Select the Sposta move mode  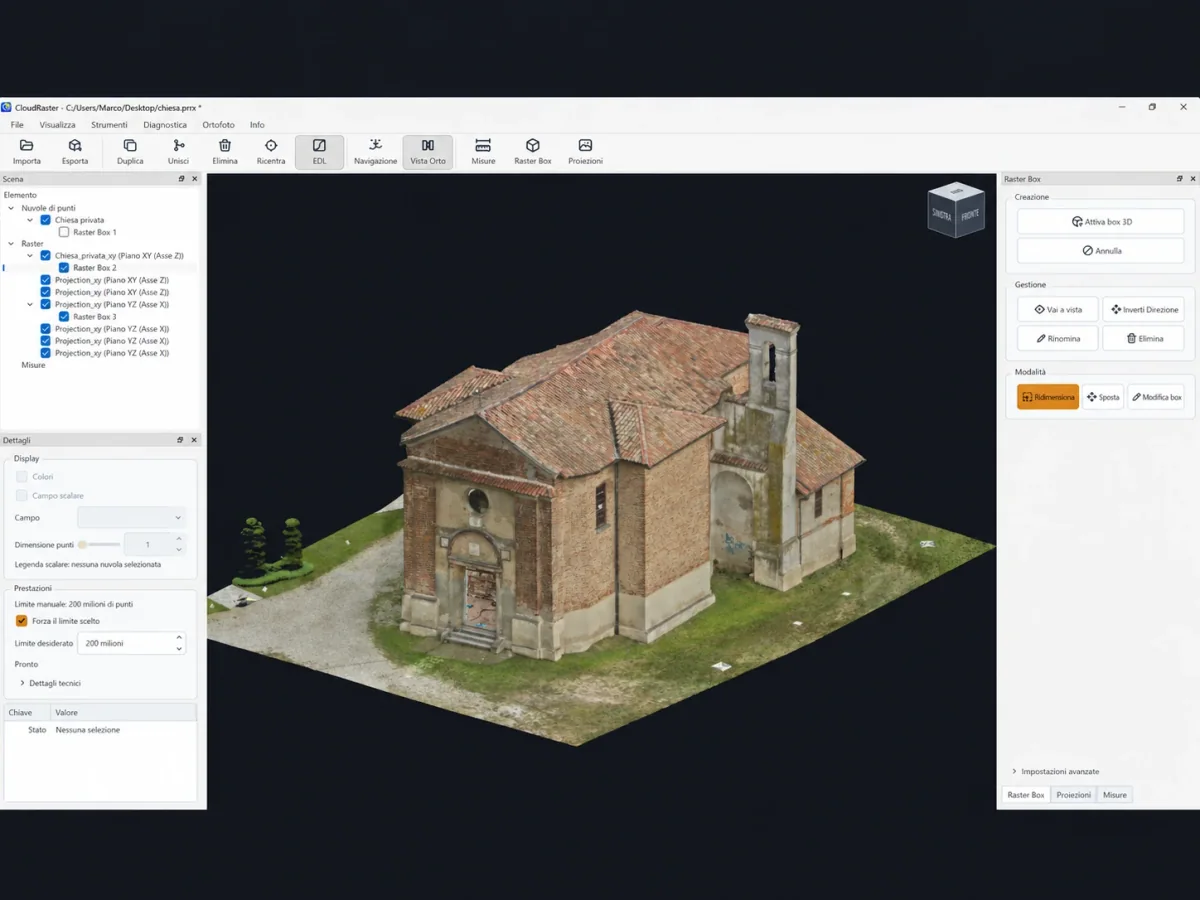click(1103, 397)
